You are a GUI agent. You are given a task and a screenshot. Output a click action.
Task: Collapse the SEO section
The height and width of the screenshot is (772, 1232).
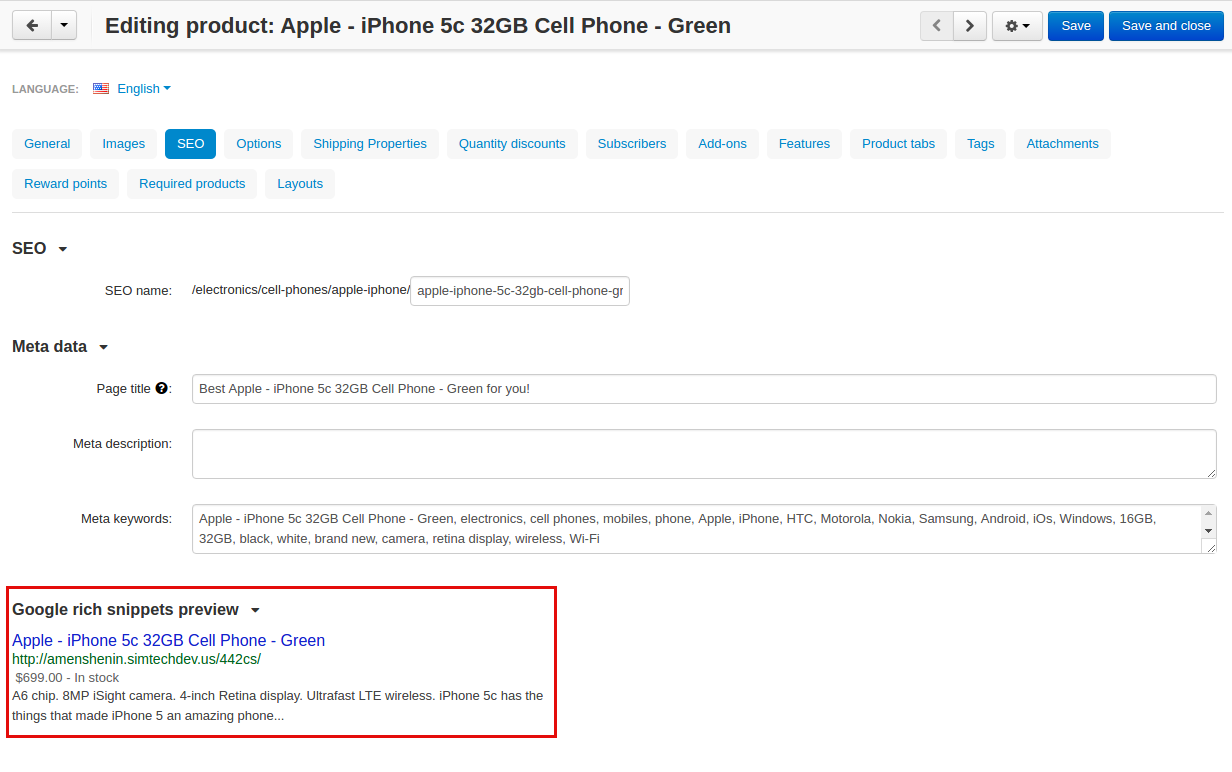pos(40,249)
